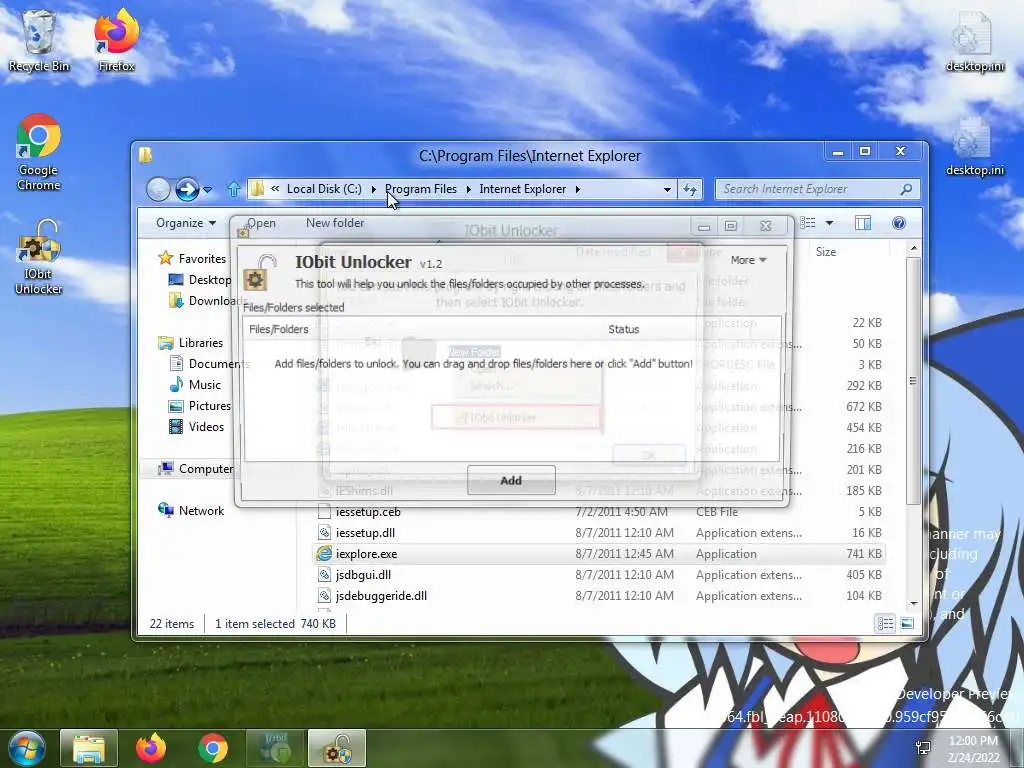
Task: Select the iessetup.ceb file
Action: coord(368,512)
